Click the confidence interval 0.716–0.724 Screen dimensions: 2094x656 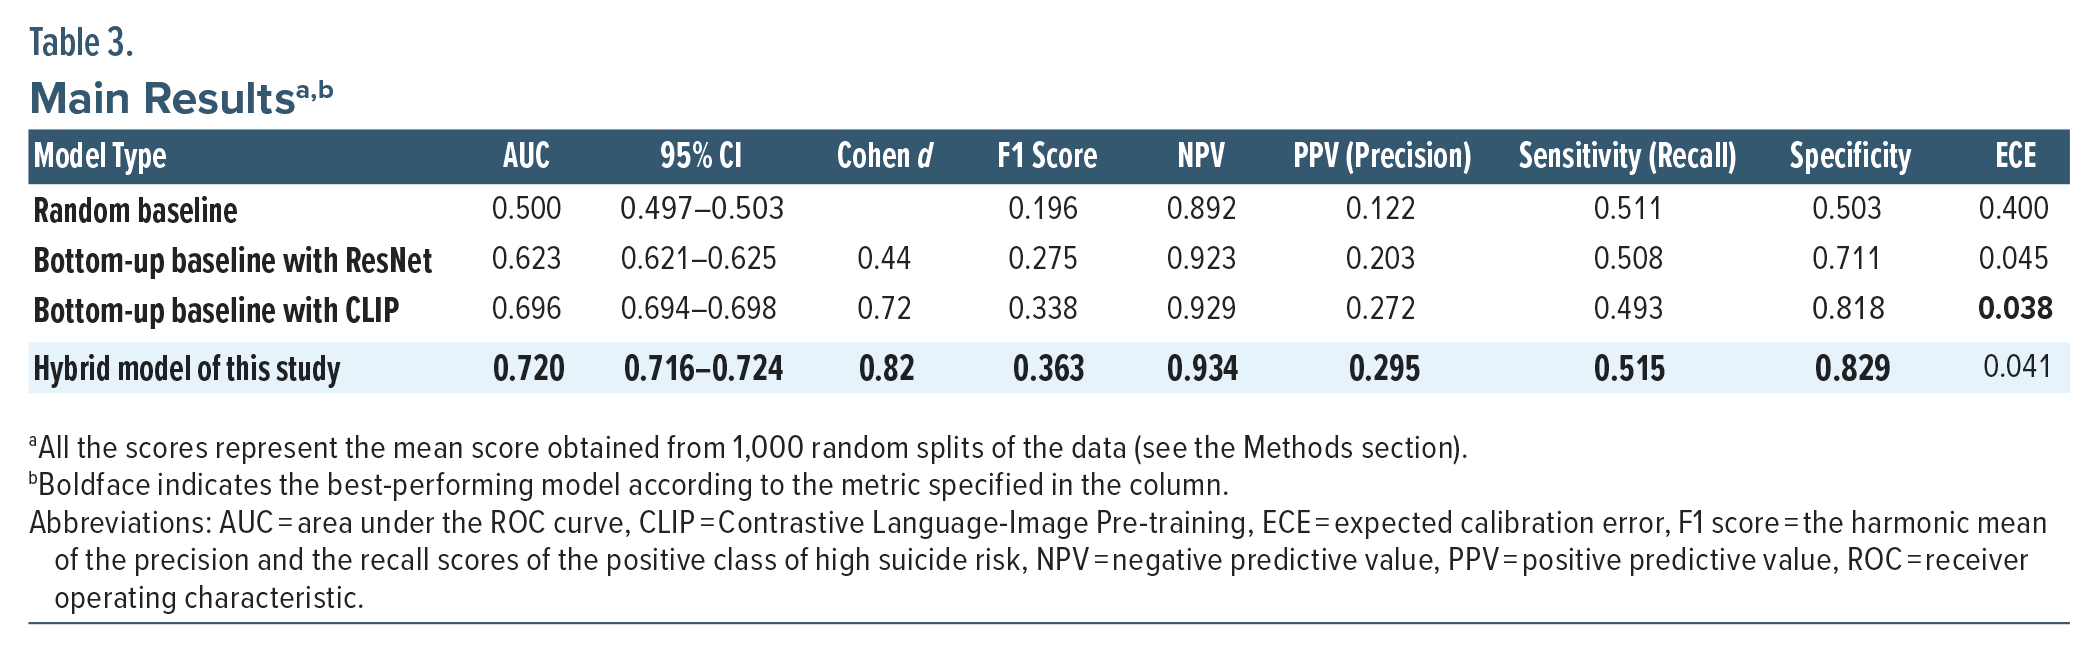point(703,368)
